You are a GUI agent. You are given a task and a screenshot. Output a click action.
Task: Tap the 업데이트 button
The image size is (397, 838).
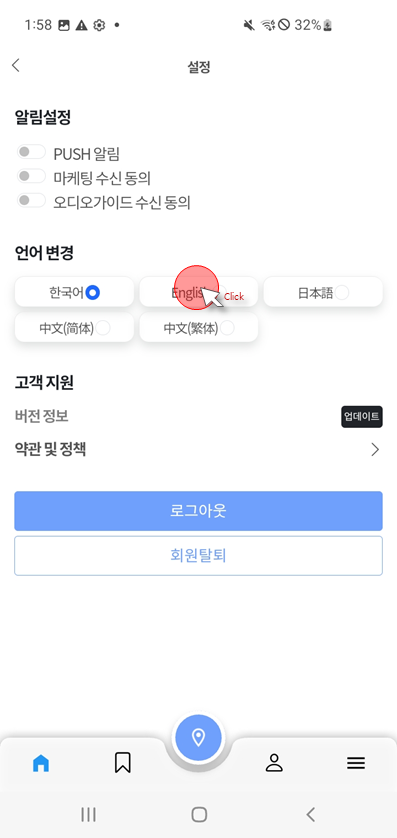point(362,416)
